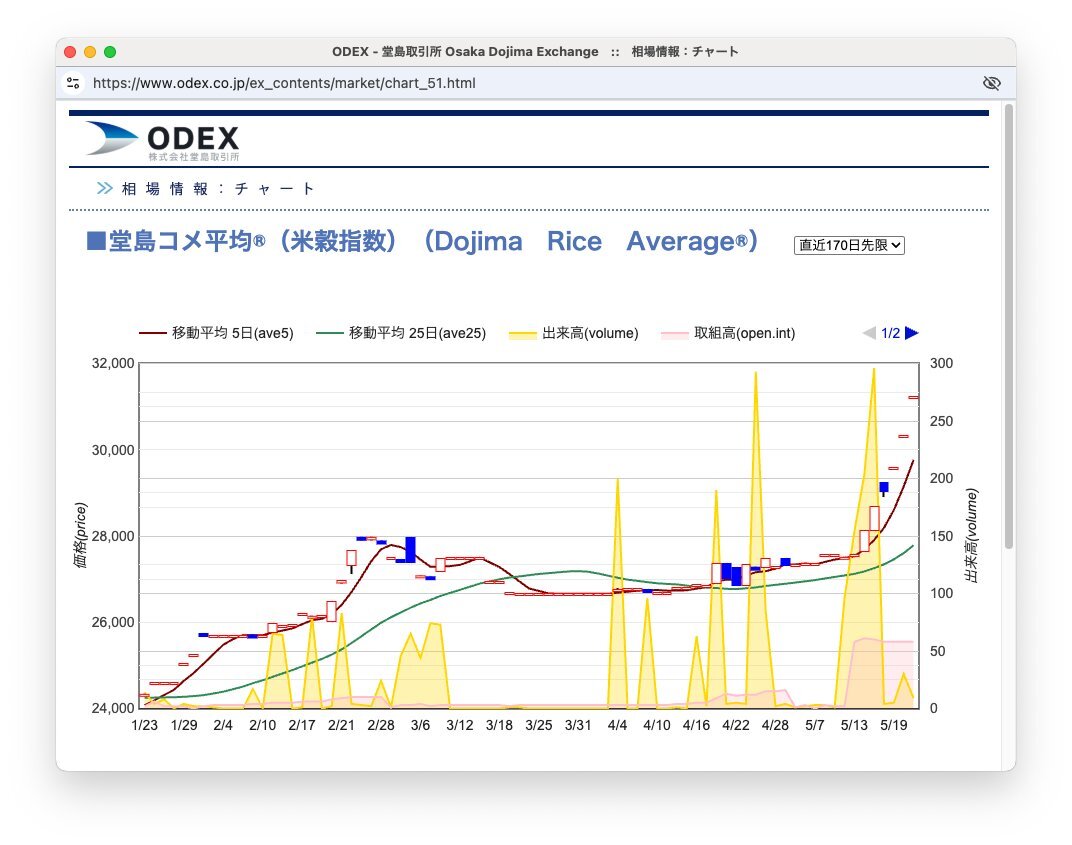This screenshot has width=1072, height=845.
Task: Click the 3/6 date axis label
Action: click(420, 725)
